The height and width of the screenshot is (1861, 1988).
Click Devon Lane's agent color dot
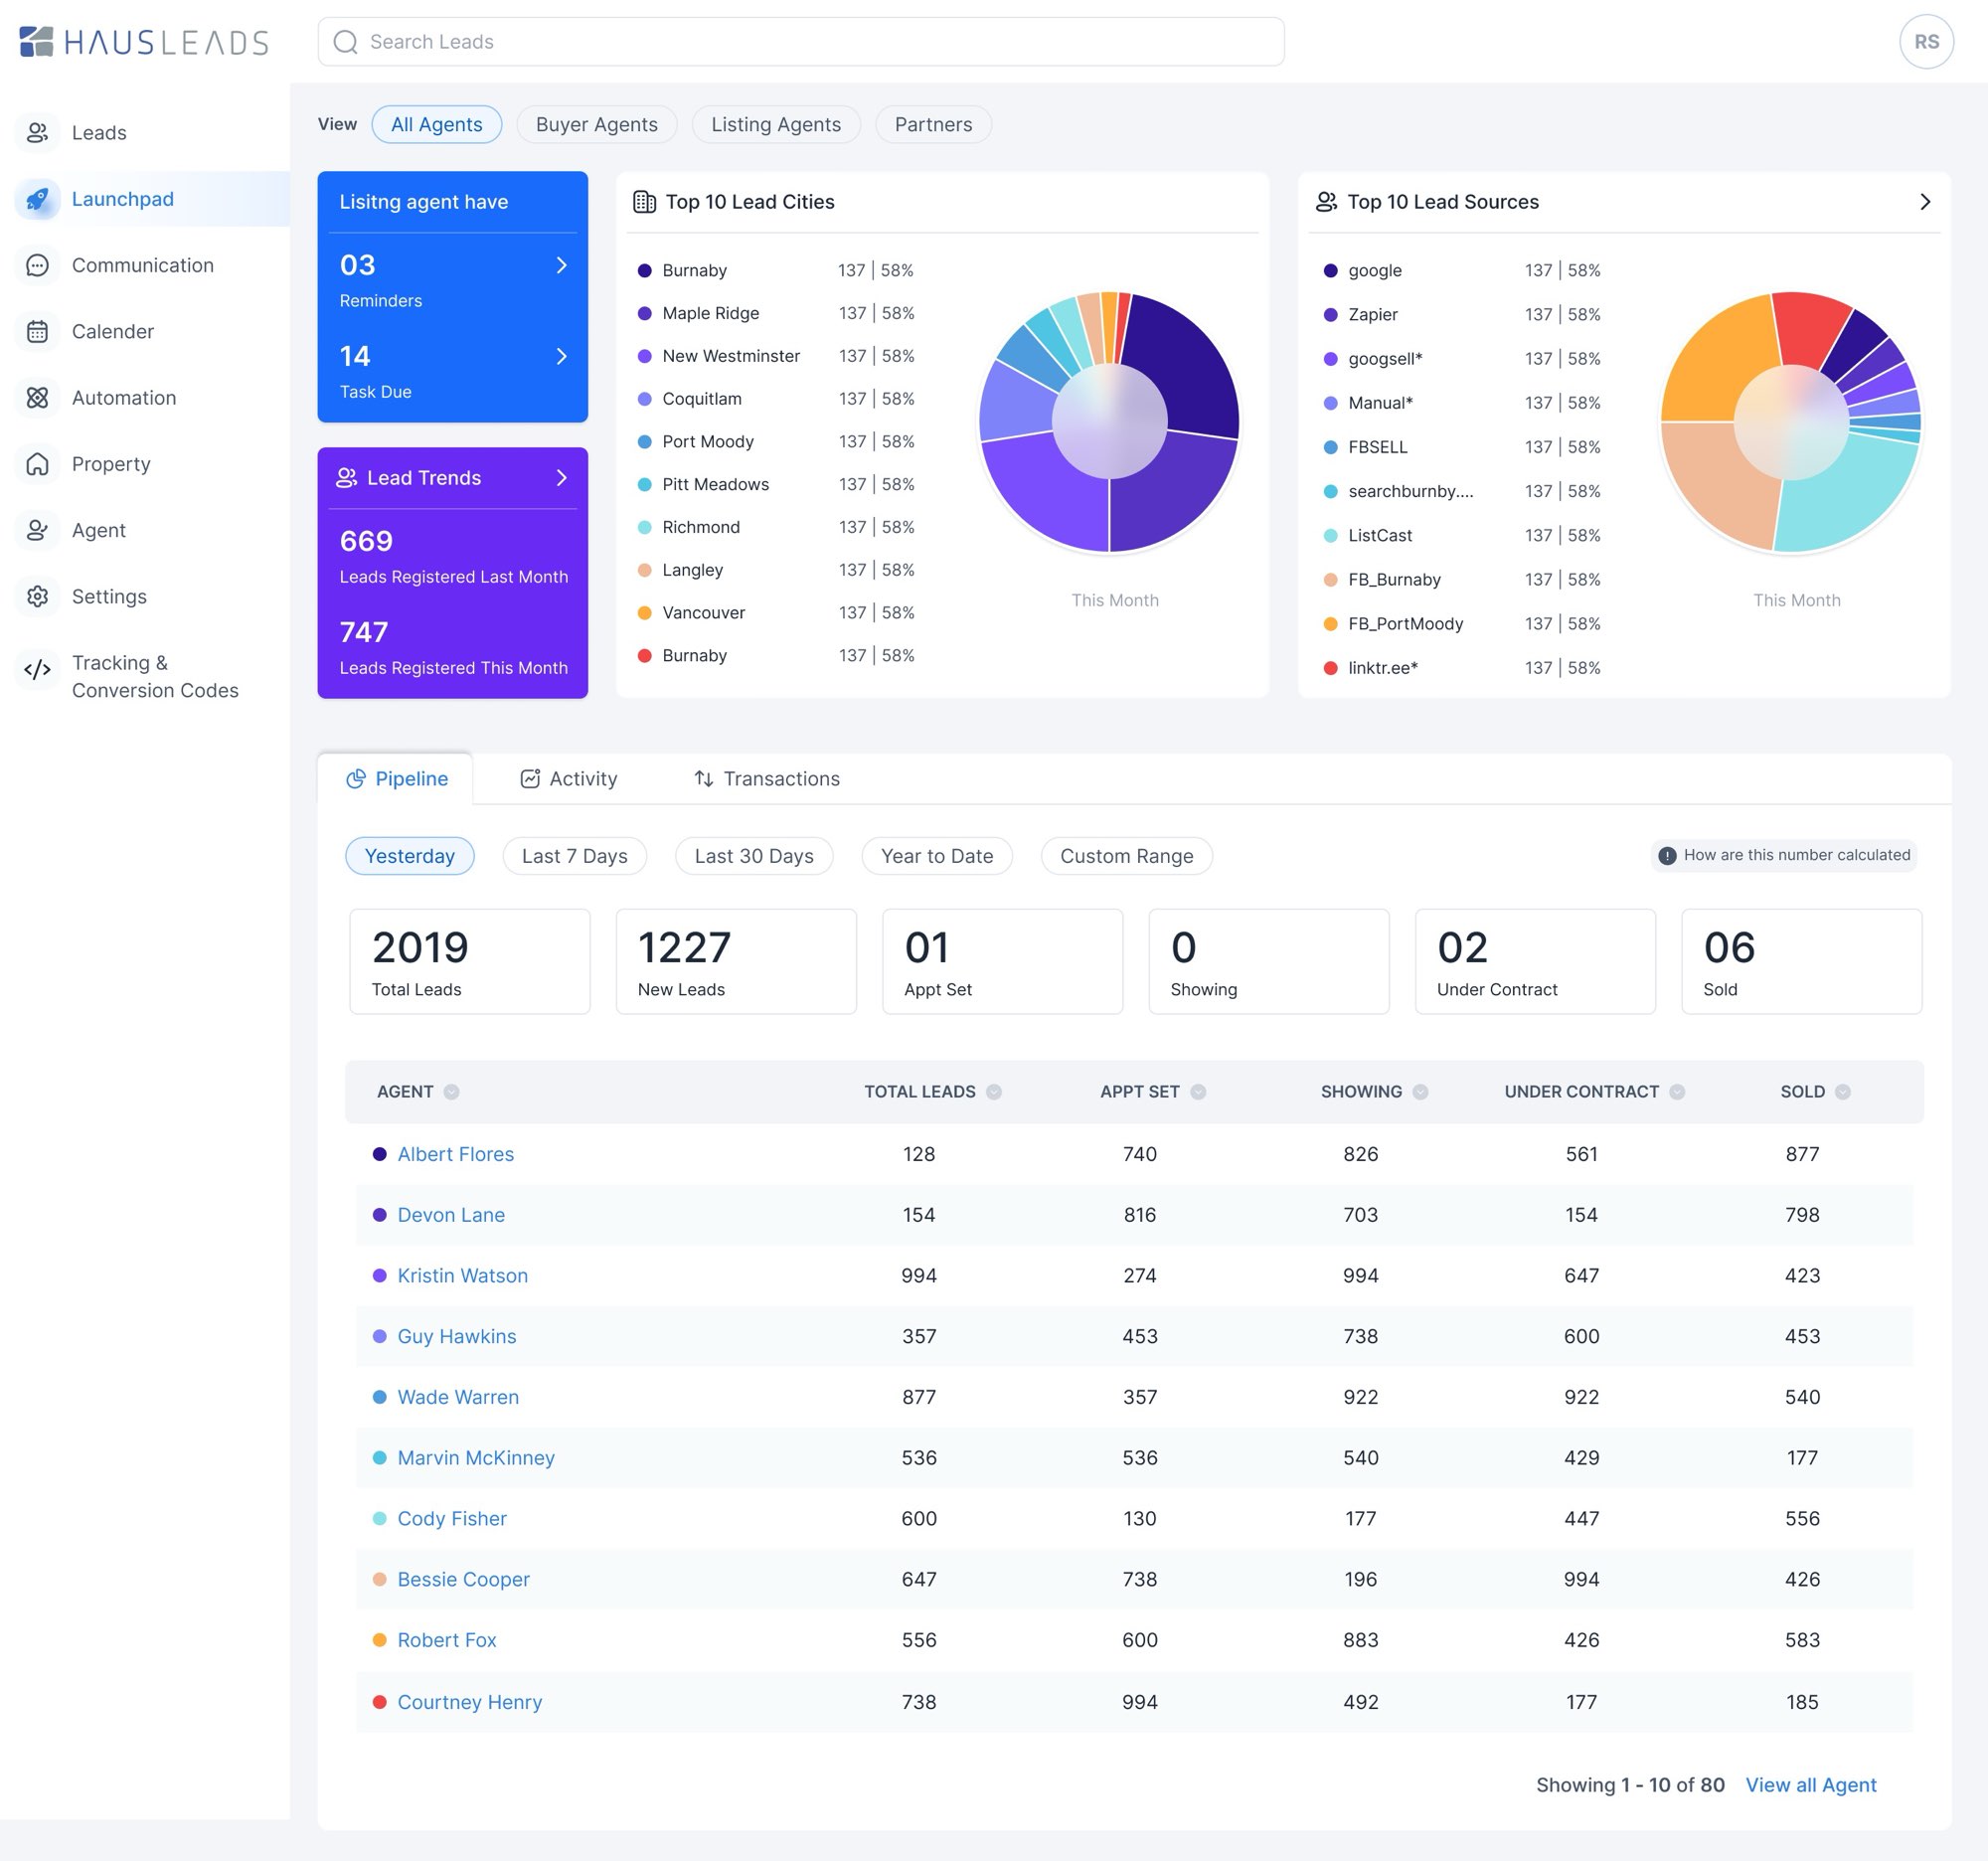click(380, 1215)
